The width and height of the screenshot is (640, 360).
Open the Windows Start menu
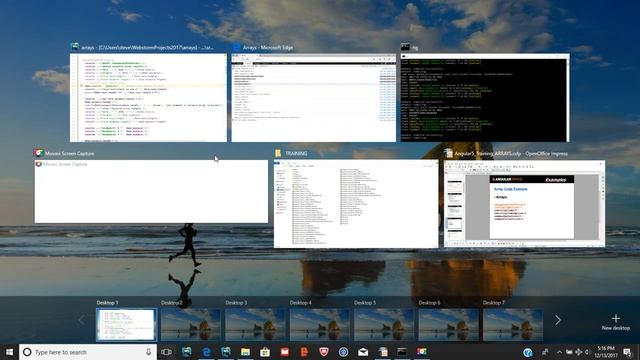pos(9,352)
